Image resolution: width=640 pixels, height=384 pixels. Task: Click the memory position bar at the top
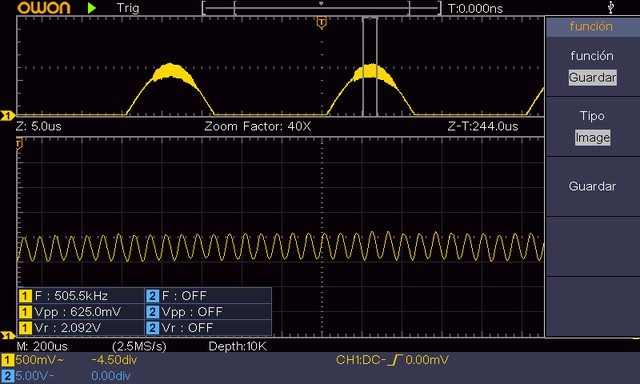(x=322, y=8)
